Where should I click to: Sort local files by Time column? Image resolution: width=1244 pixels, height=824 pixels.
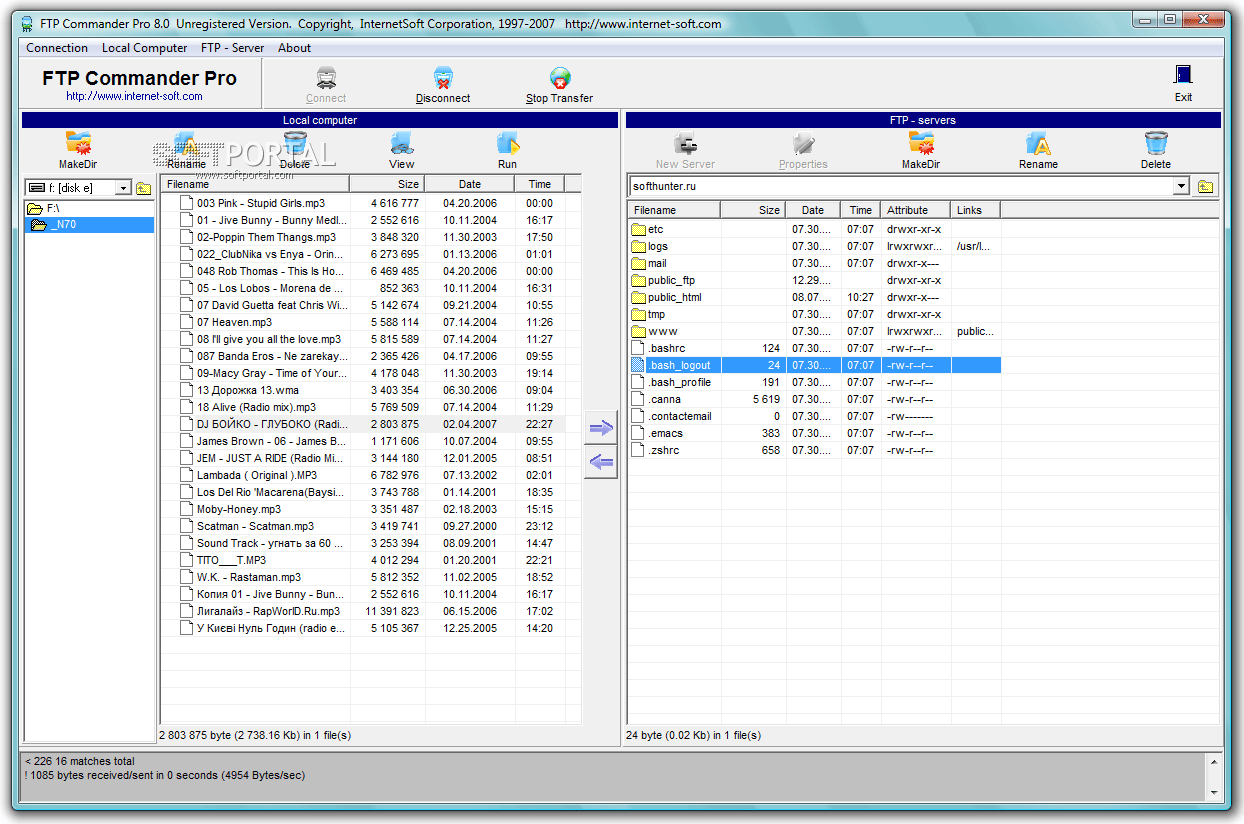tap(540, 184)
